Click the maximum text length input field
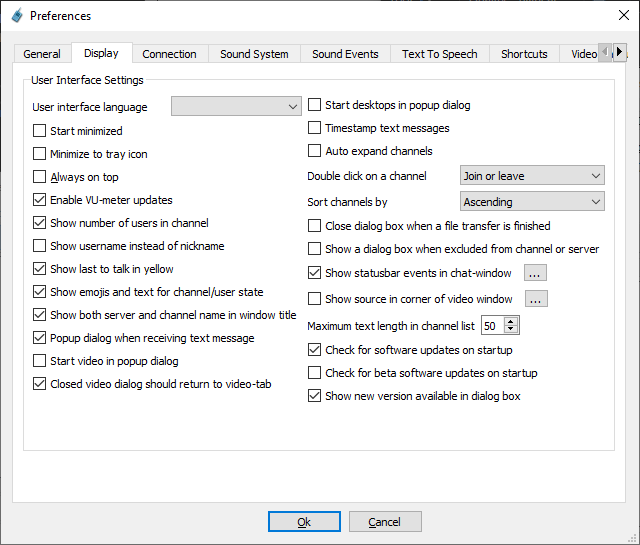Screen dimensions: 640x545 pyautogui.click(x=492, y=326)
